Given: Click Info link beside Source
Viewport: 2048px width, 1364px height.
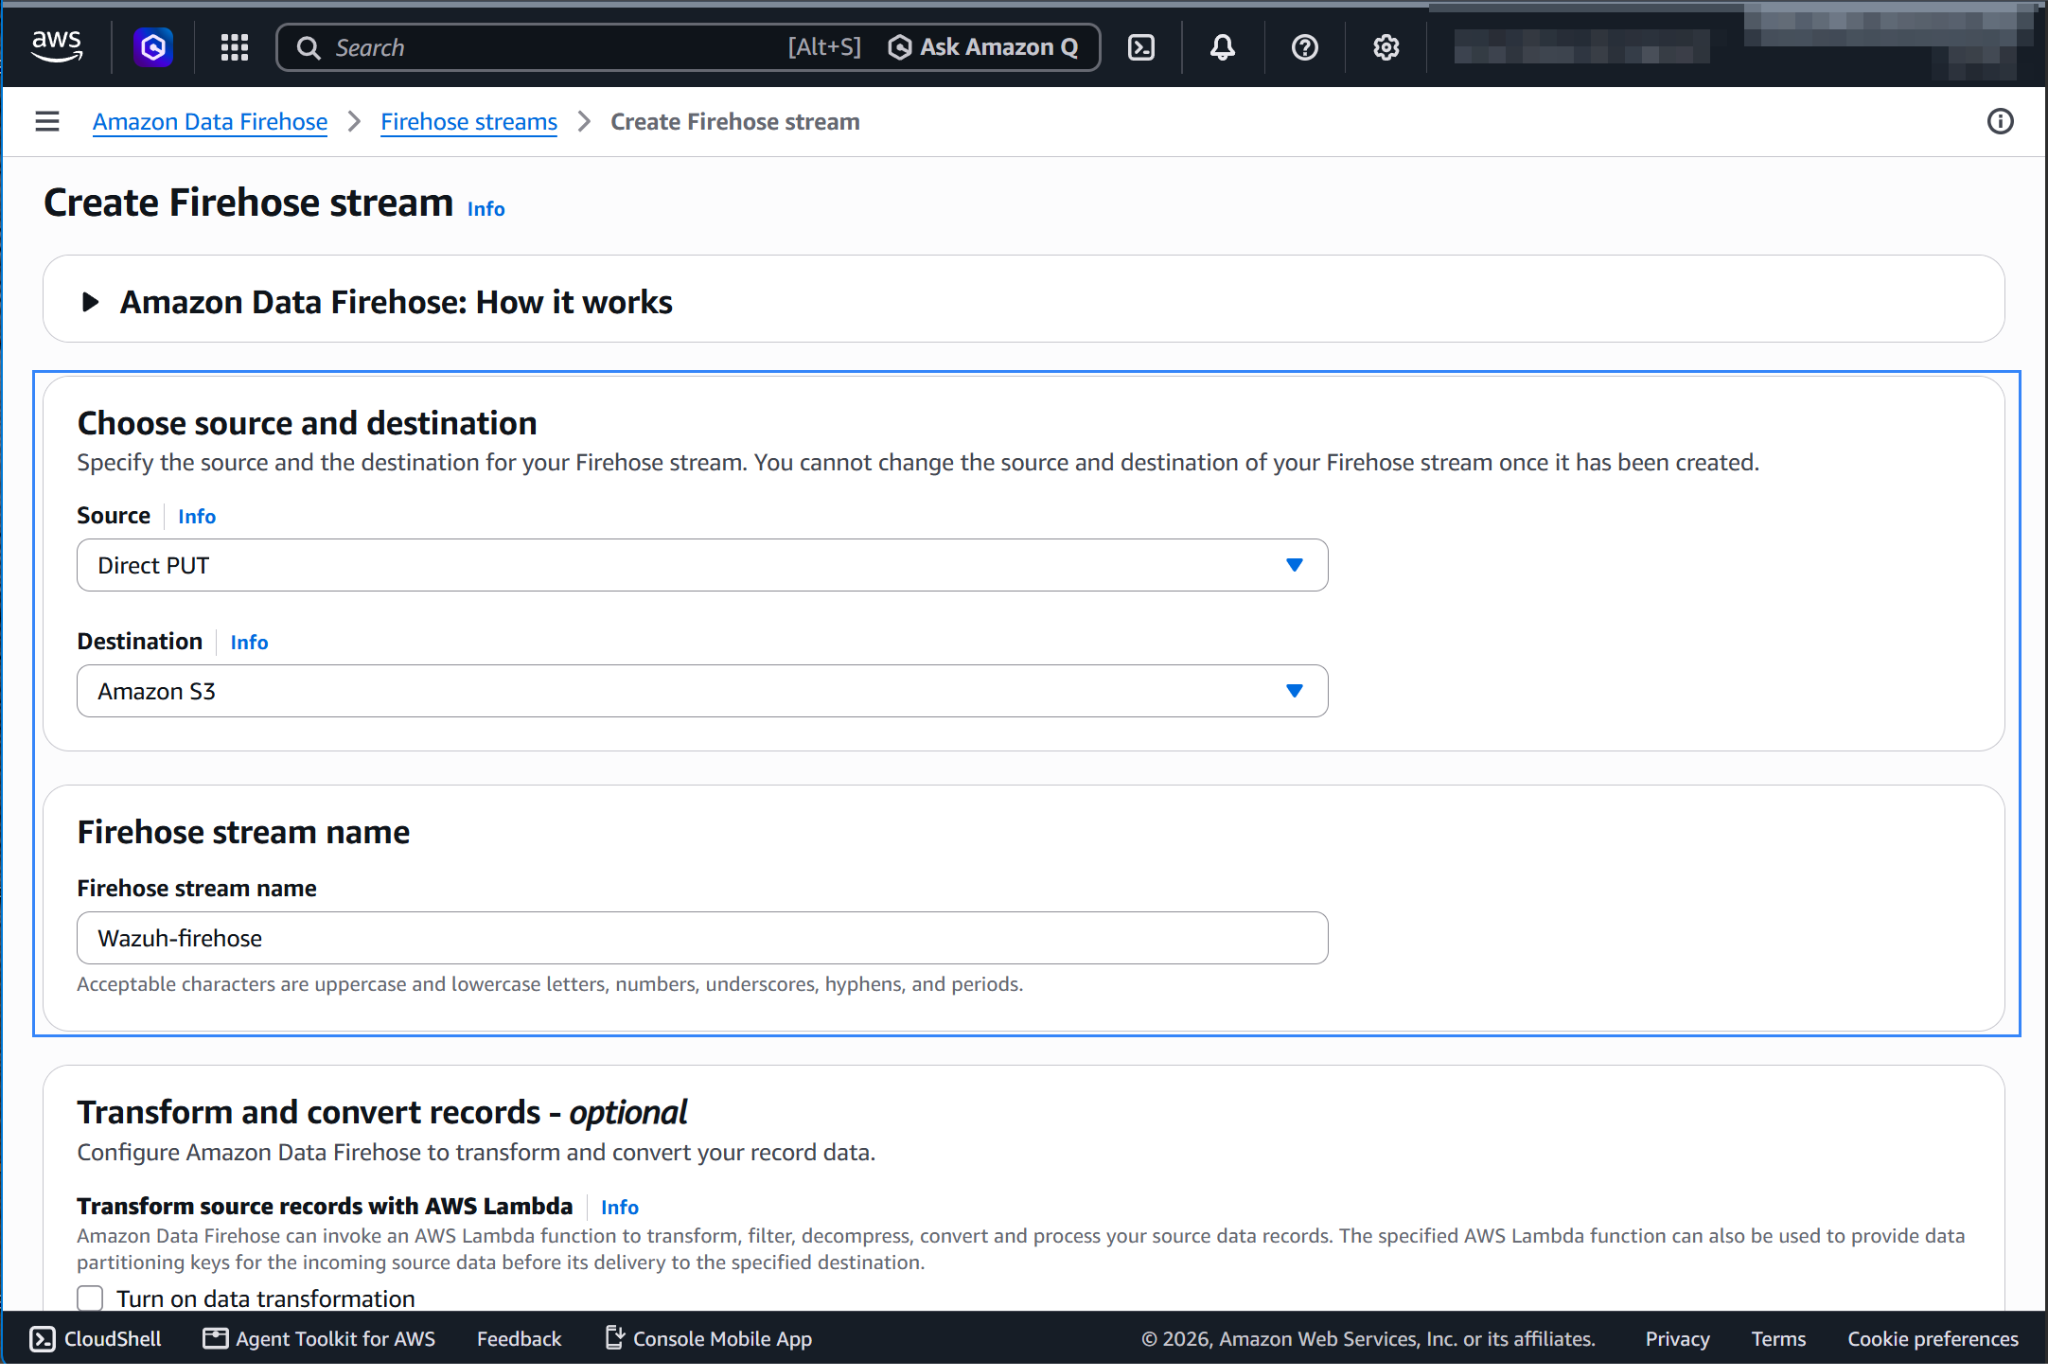Looking at the screenshot, I should [197, 516].
